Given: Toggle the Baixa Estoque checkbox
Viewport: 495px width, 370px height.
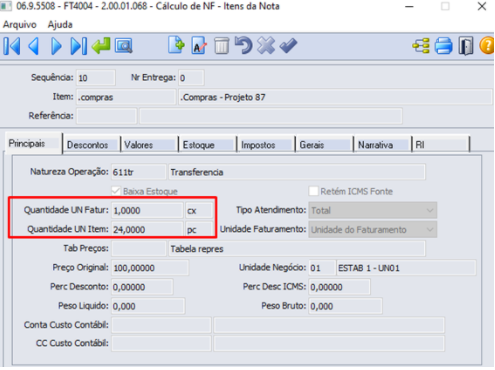Looking at the screenshot, I should 116,191.
